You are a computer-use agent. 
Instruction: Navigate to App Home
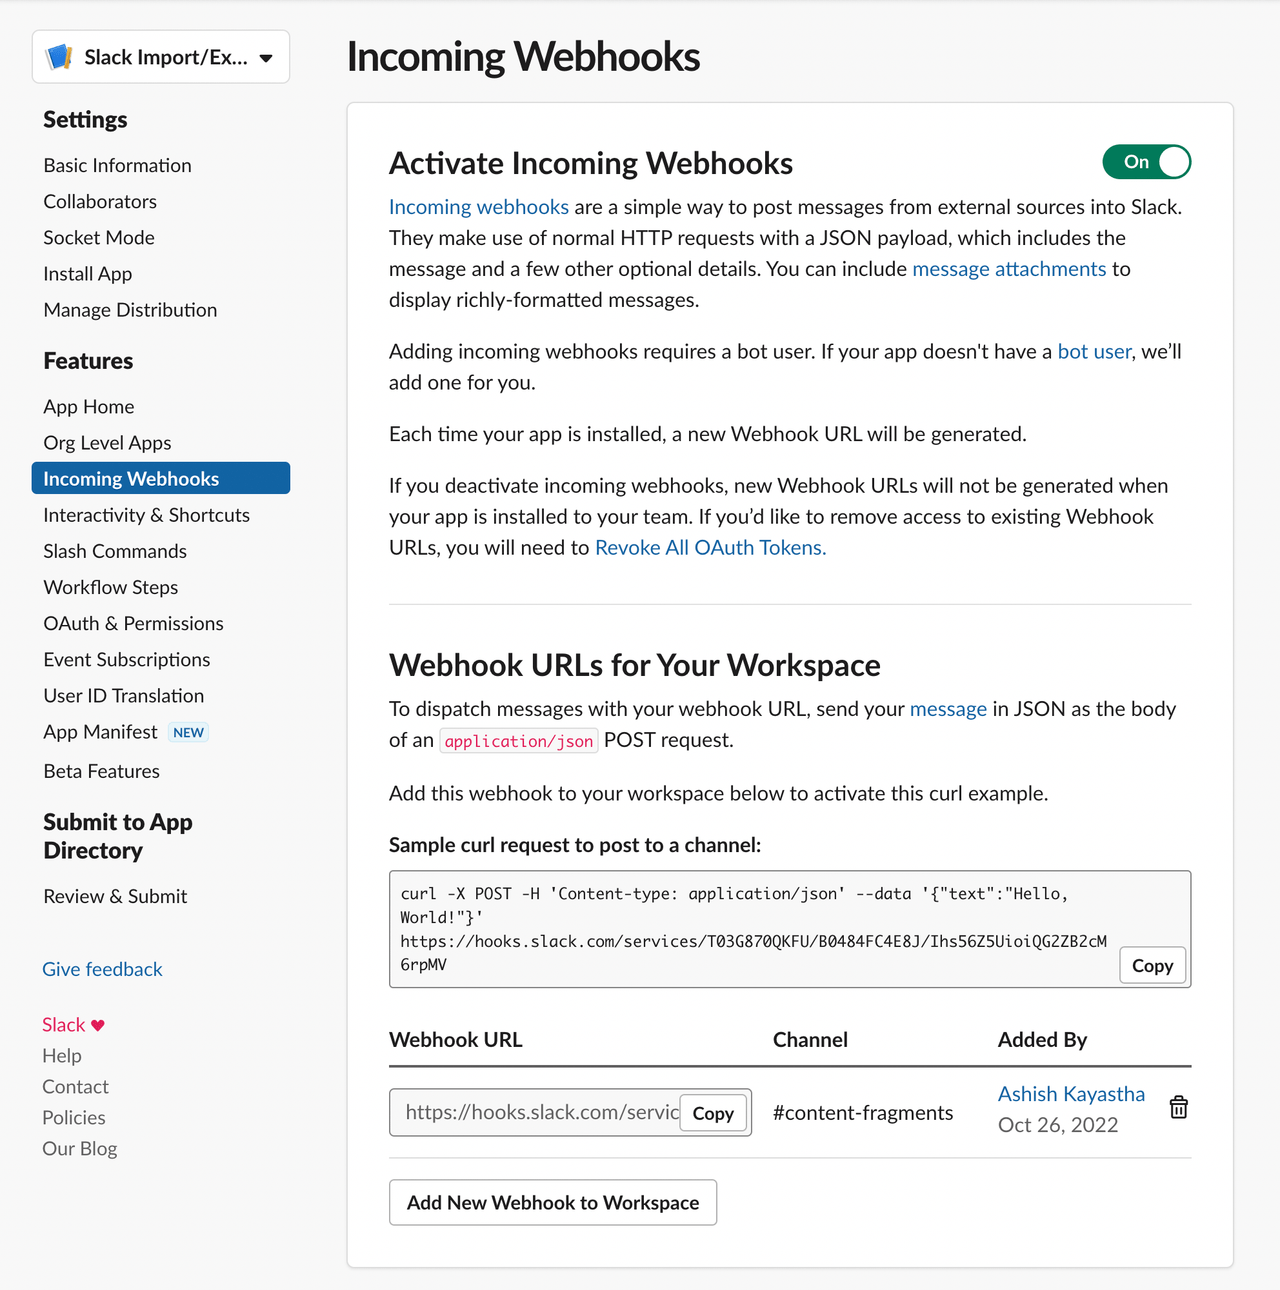(x=89, y=406)
